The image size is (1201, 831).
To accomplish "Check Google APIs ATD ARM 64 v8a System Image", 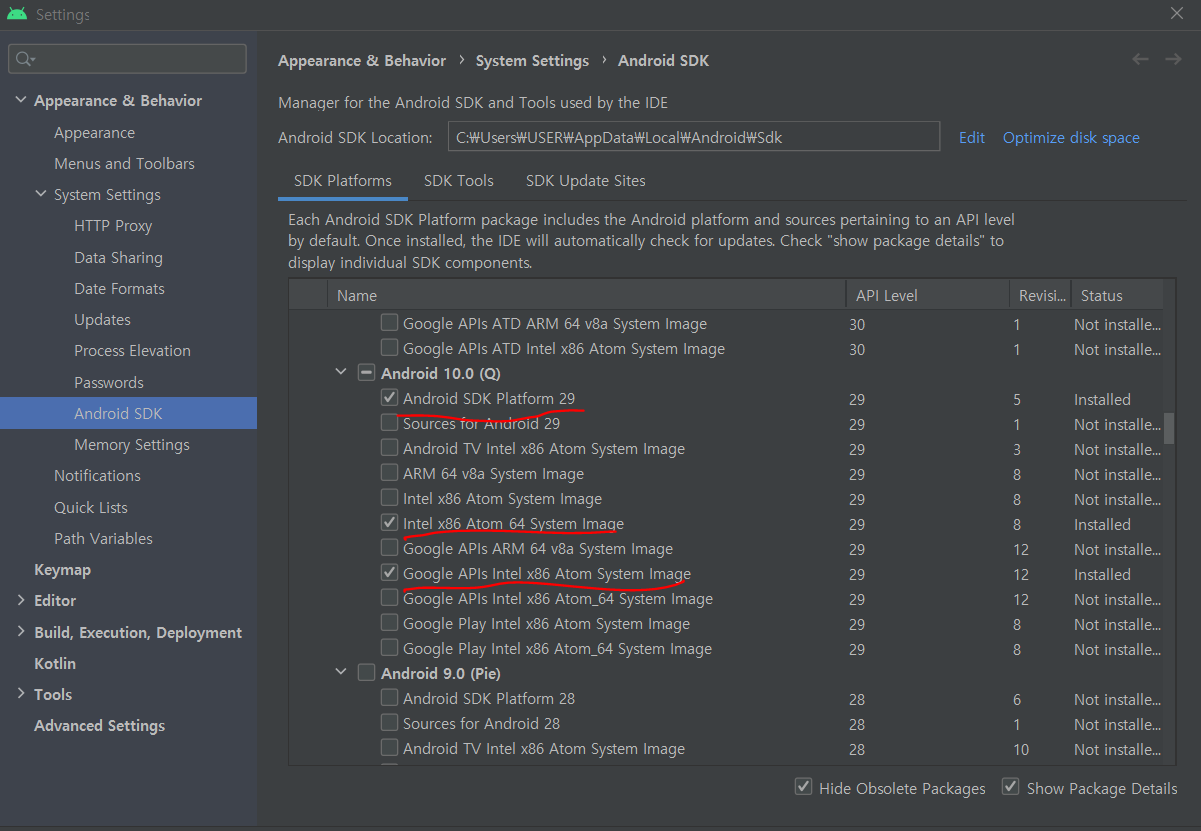I will (389, 323).
